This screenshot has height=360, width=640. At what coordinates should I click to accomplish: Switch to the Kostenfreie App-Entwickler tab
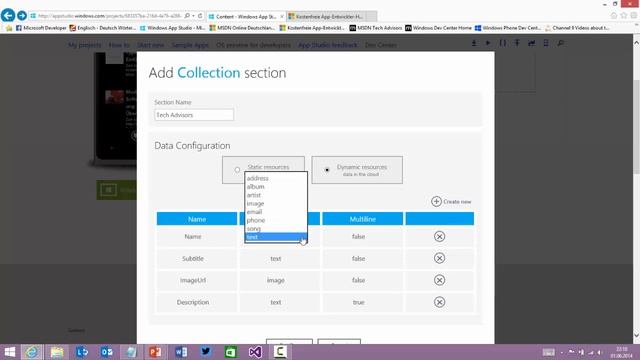point(331,16)
